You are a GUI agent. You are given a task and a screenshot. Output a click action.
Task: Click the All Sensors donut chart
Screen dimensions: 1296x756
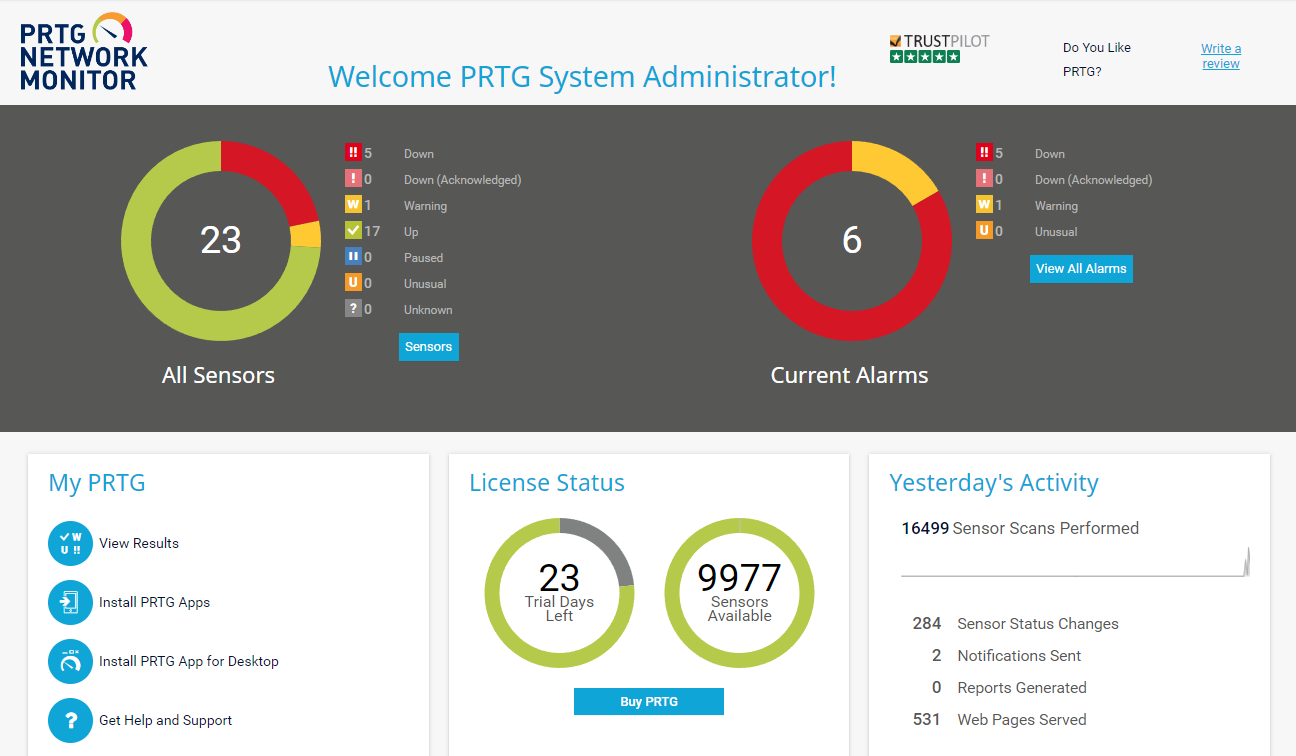click(221, 241)
